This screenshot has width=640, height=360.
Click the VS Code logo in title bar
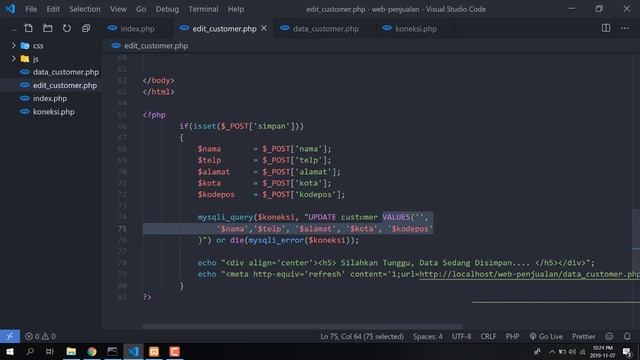(10, 9)
